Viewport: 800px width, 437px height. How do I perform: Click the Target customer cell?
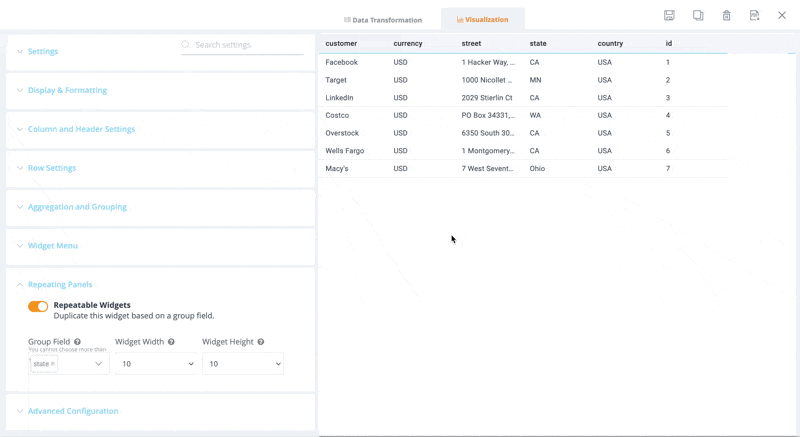(x=336, y=80)
